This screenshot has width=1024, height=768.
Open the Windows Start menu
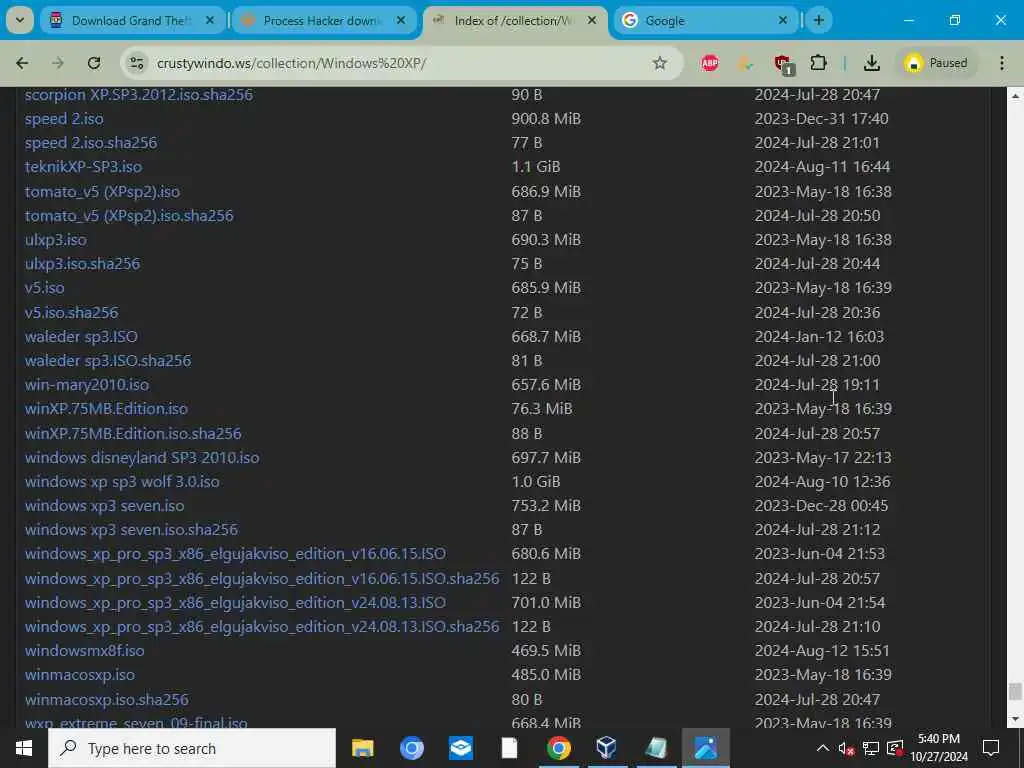24,748
